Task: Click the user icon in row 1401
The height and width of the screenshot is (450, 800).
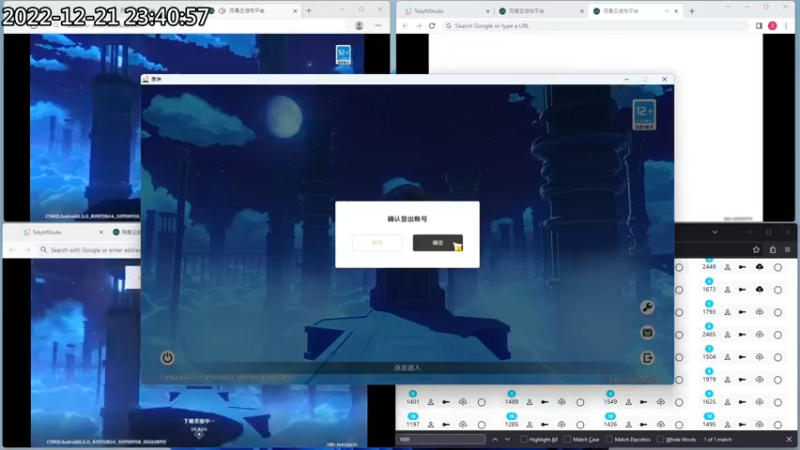Action: coord(431,402)
